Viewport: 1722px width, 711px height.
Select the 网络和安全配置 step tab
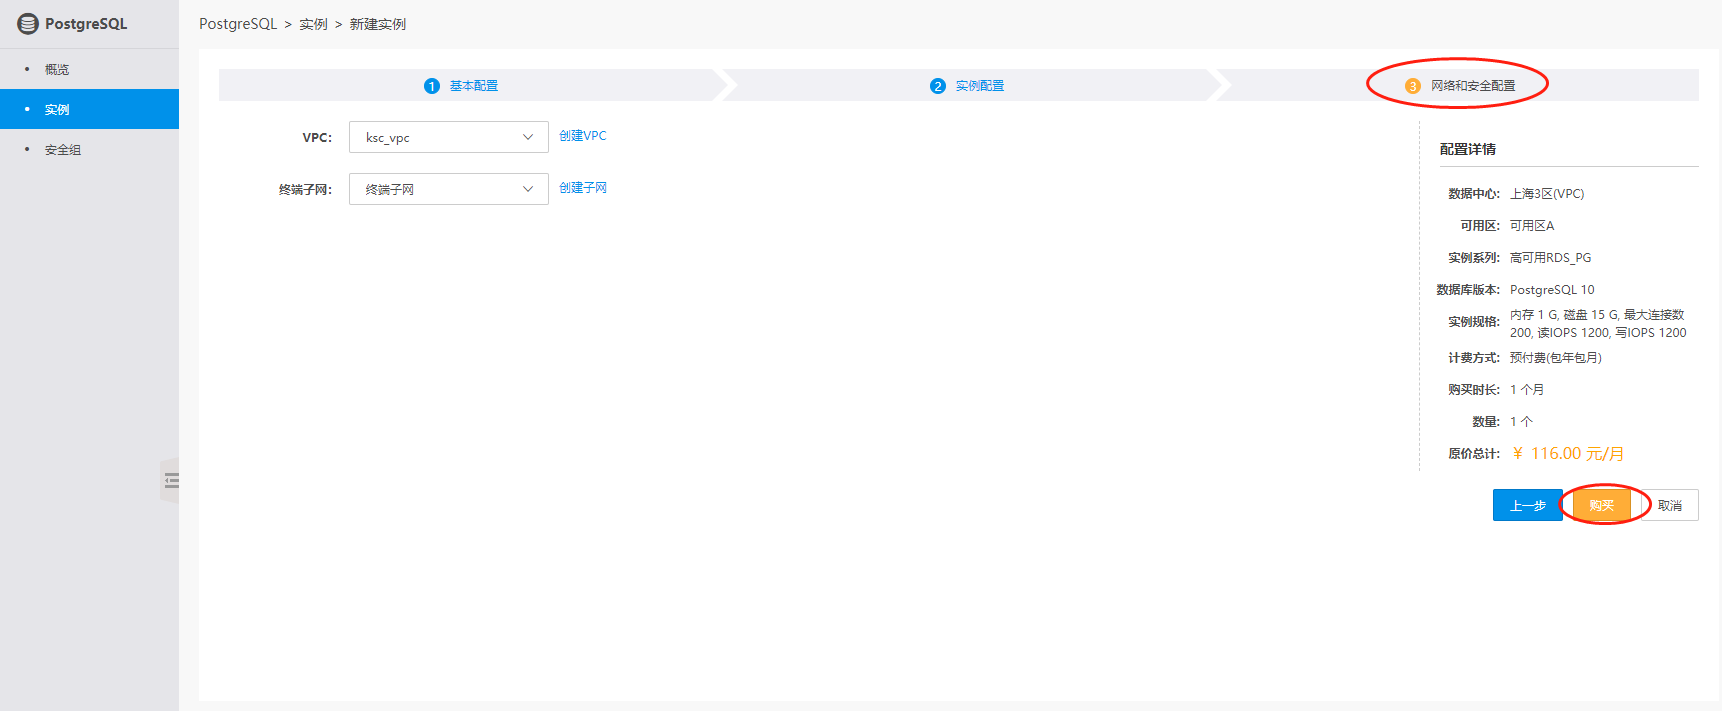[1473, 86]
